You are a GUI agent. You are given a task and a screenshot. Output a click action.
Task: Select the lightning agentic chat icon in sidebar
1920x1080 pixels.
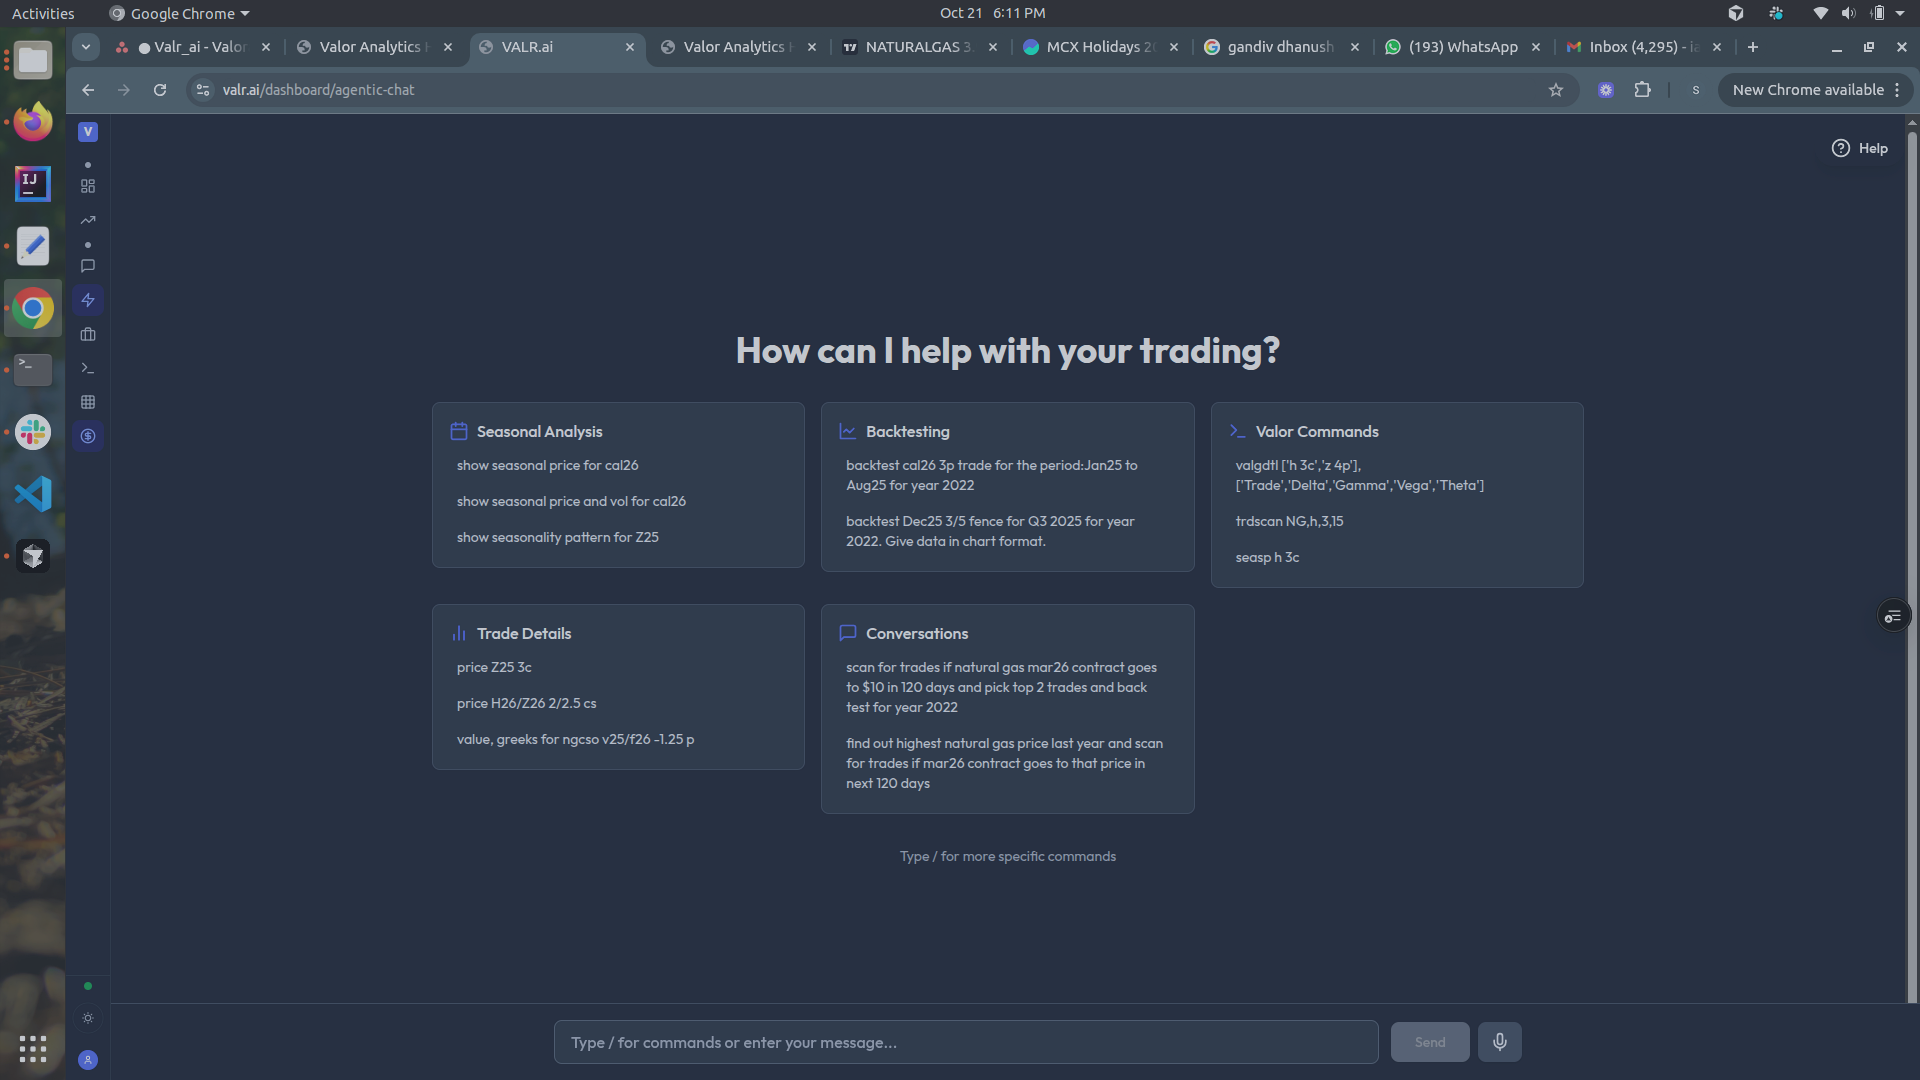point(88,300)
